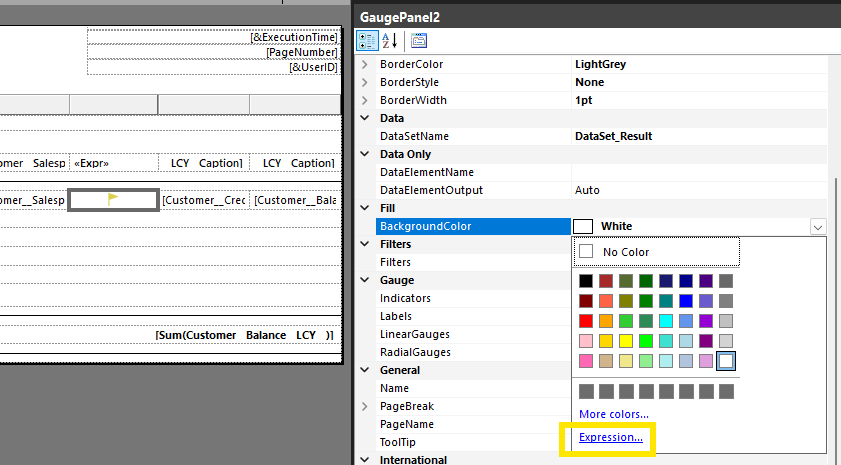Open the Expression... link
Screen dimensions: 841x465
click(x=609, y=438)
